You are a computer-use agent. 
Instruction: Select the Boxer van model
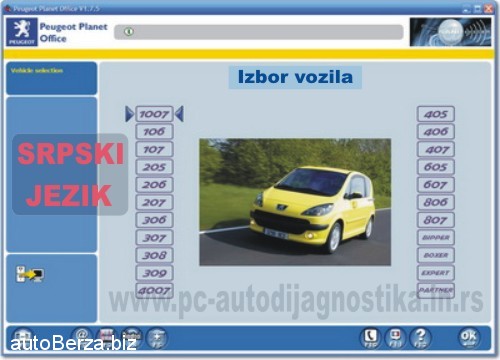tap(436, 255)
